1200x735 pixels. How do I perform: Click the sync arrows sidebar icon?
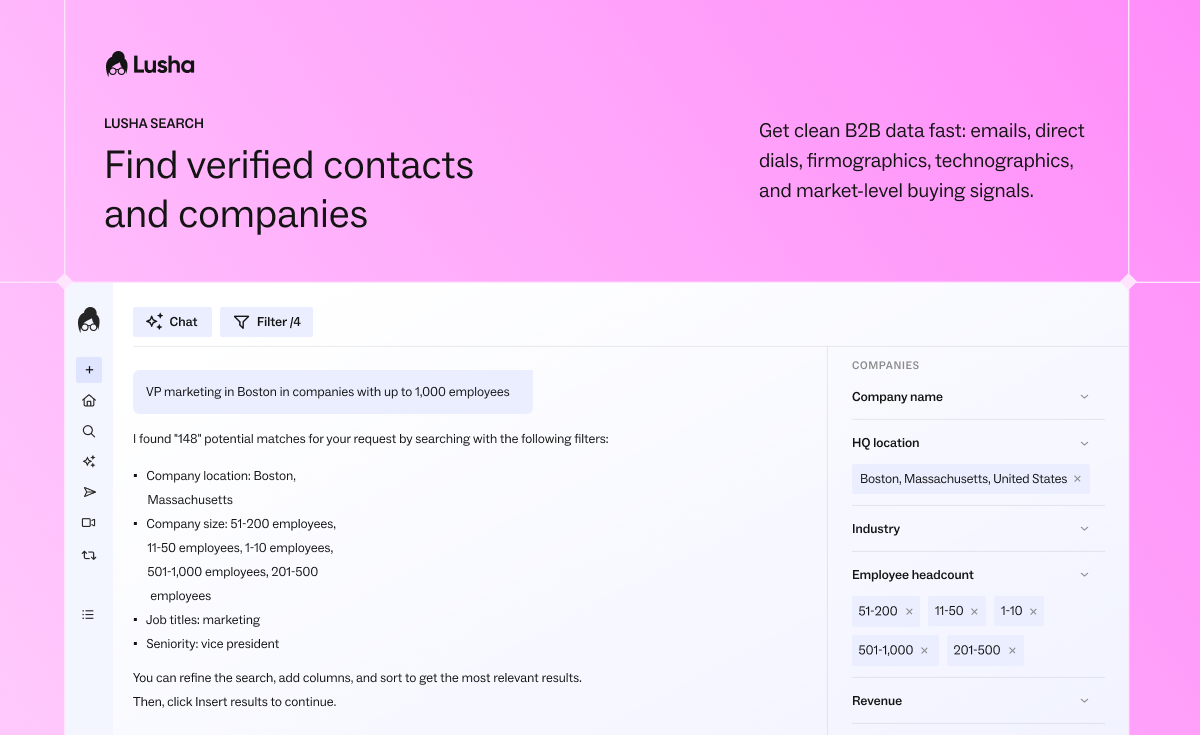coord(89,554)
